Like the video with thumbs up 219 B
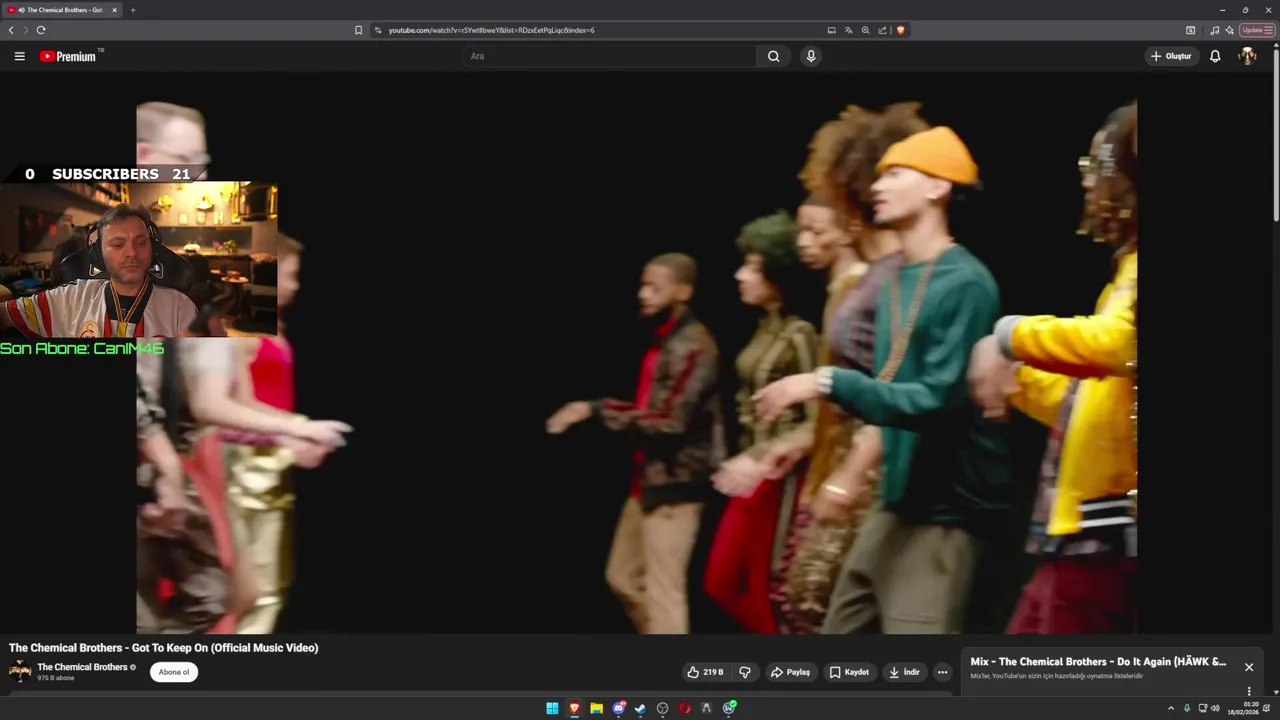Image resolution: width=1280 pixels, height=720 pixels. point(705,672)
